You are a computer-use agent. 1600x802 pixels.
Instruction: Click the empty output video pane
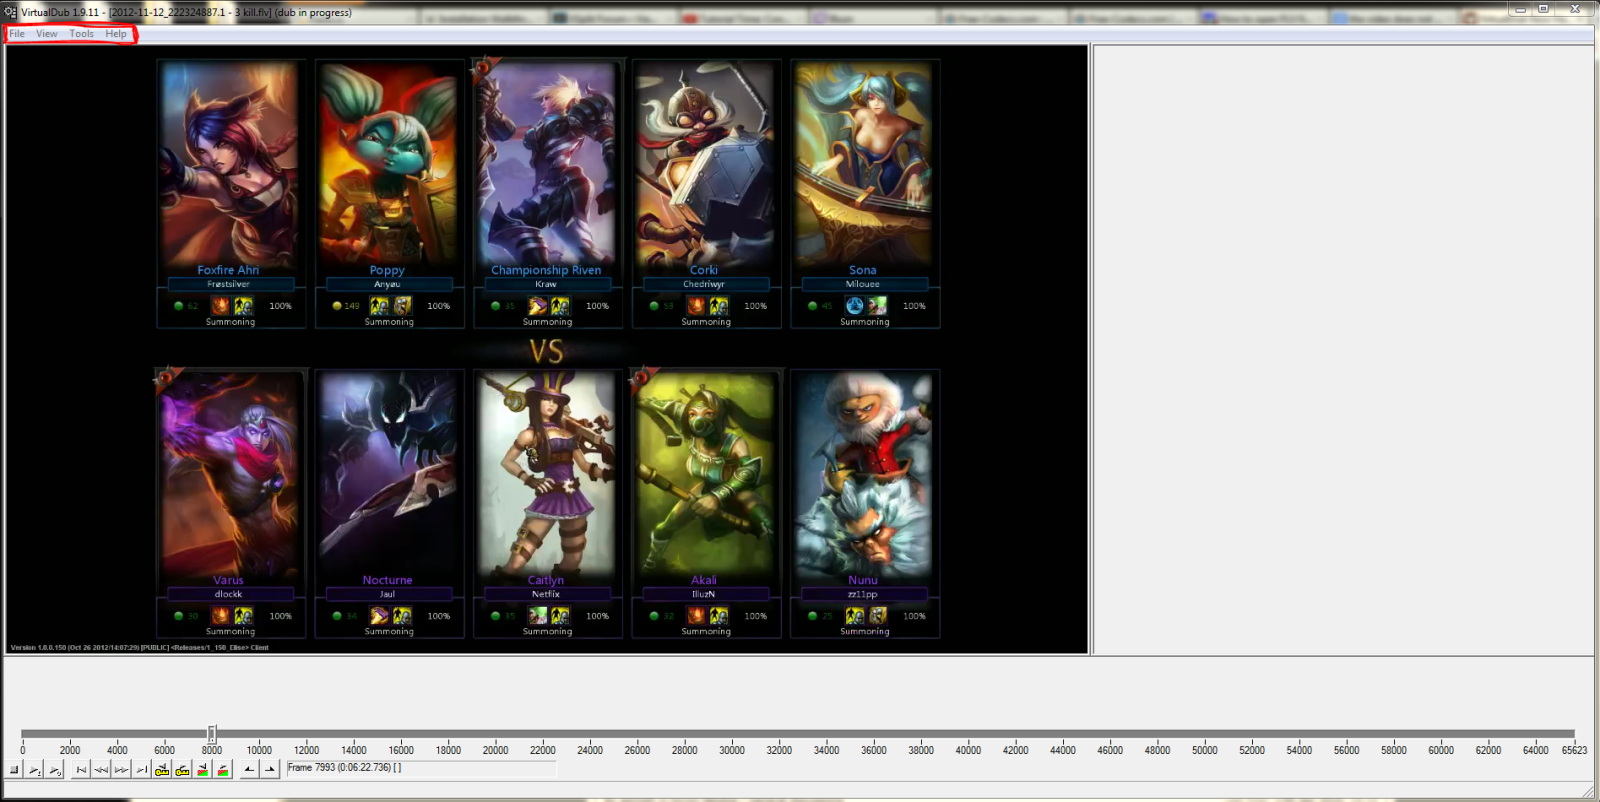click(1343, 350)
